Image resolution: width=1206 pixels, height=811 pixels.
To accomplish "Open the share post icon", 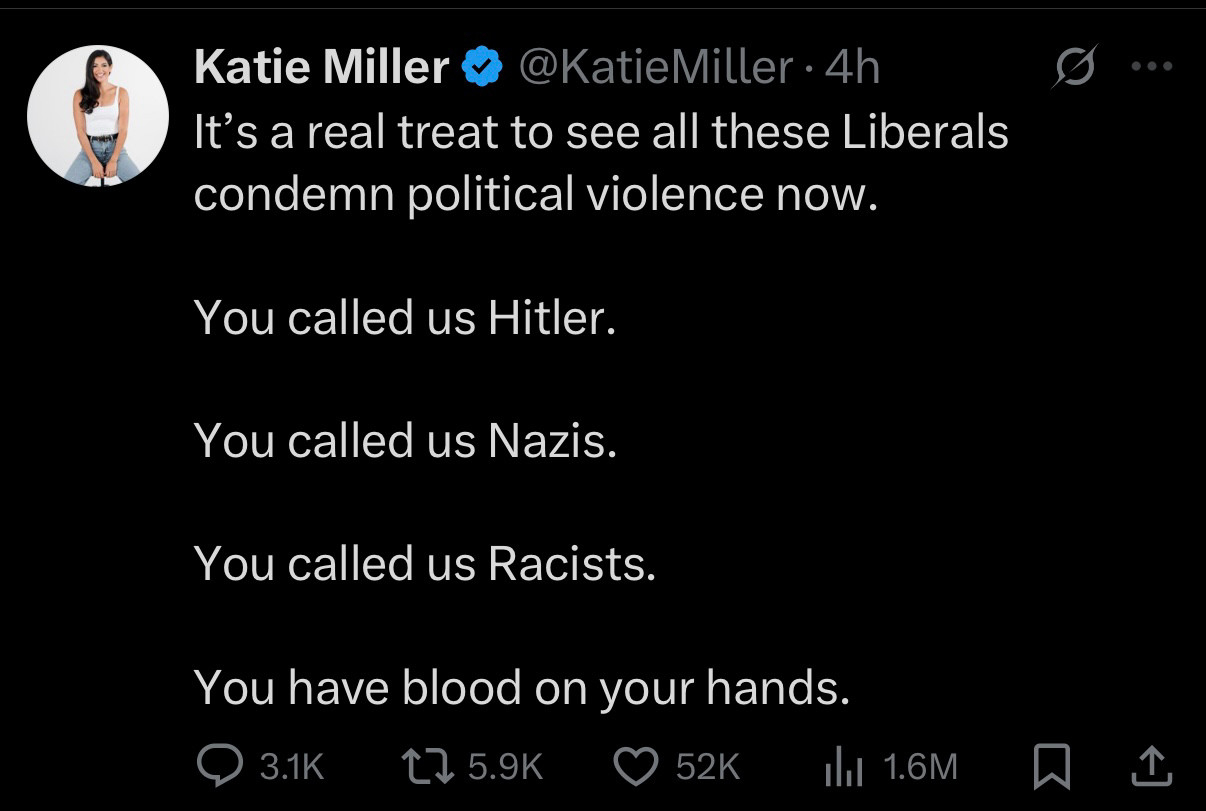I will 1151,765.
